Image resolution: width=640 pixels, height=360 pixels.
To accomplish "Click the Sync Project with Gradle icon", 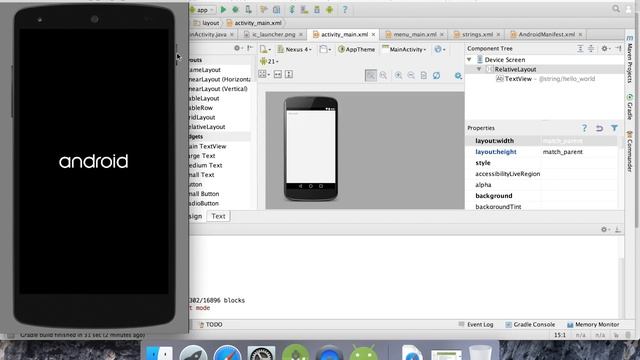I will click(291, 9).
